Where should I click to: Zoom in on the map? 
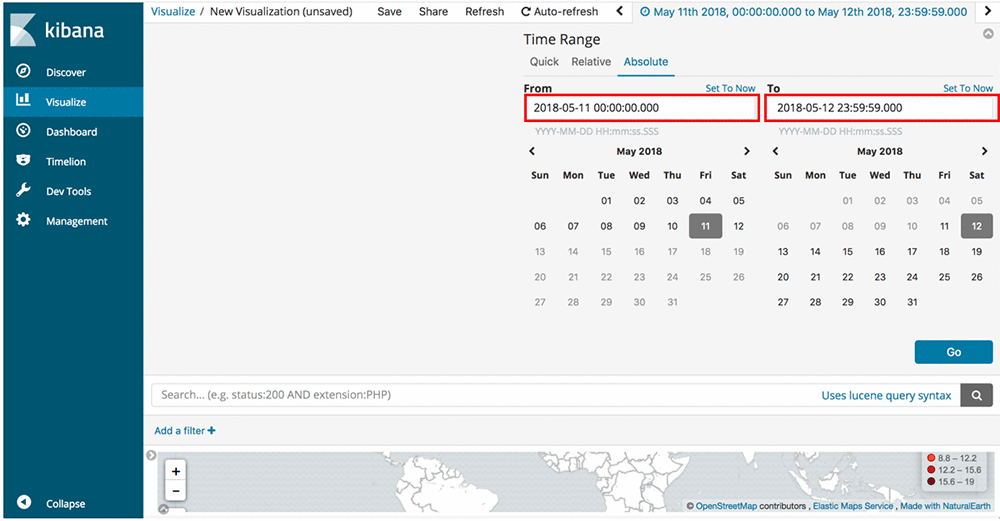(176, 471)
